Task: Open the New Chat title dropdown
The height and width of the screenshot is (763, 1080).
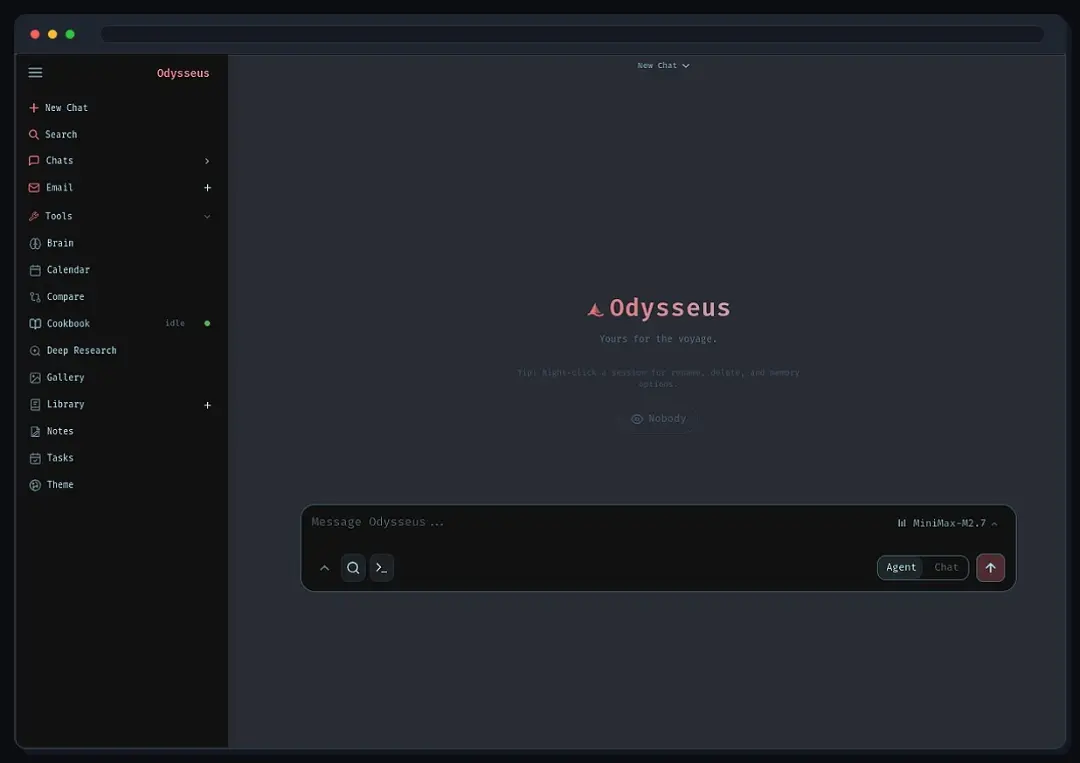Action: point(663,66)
